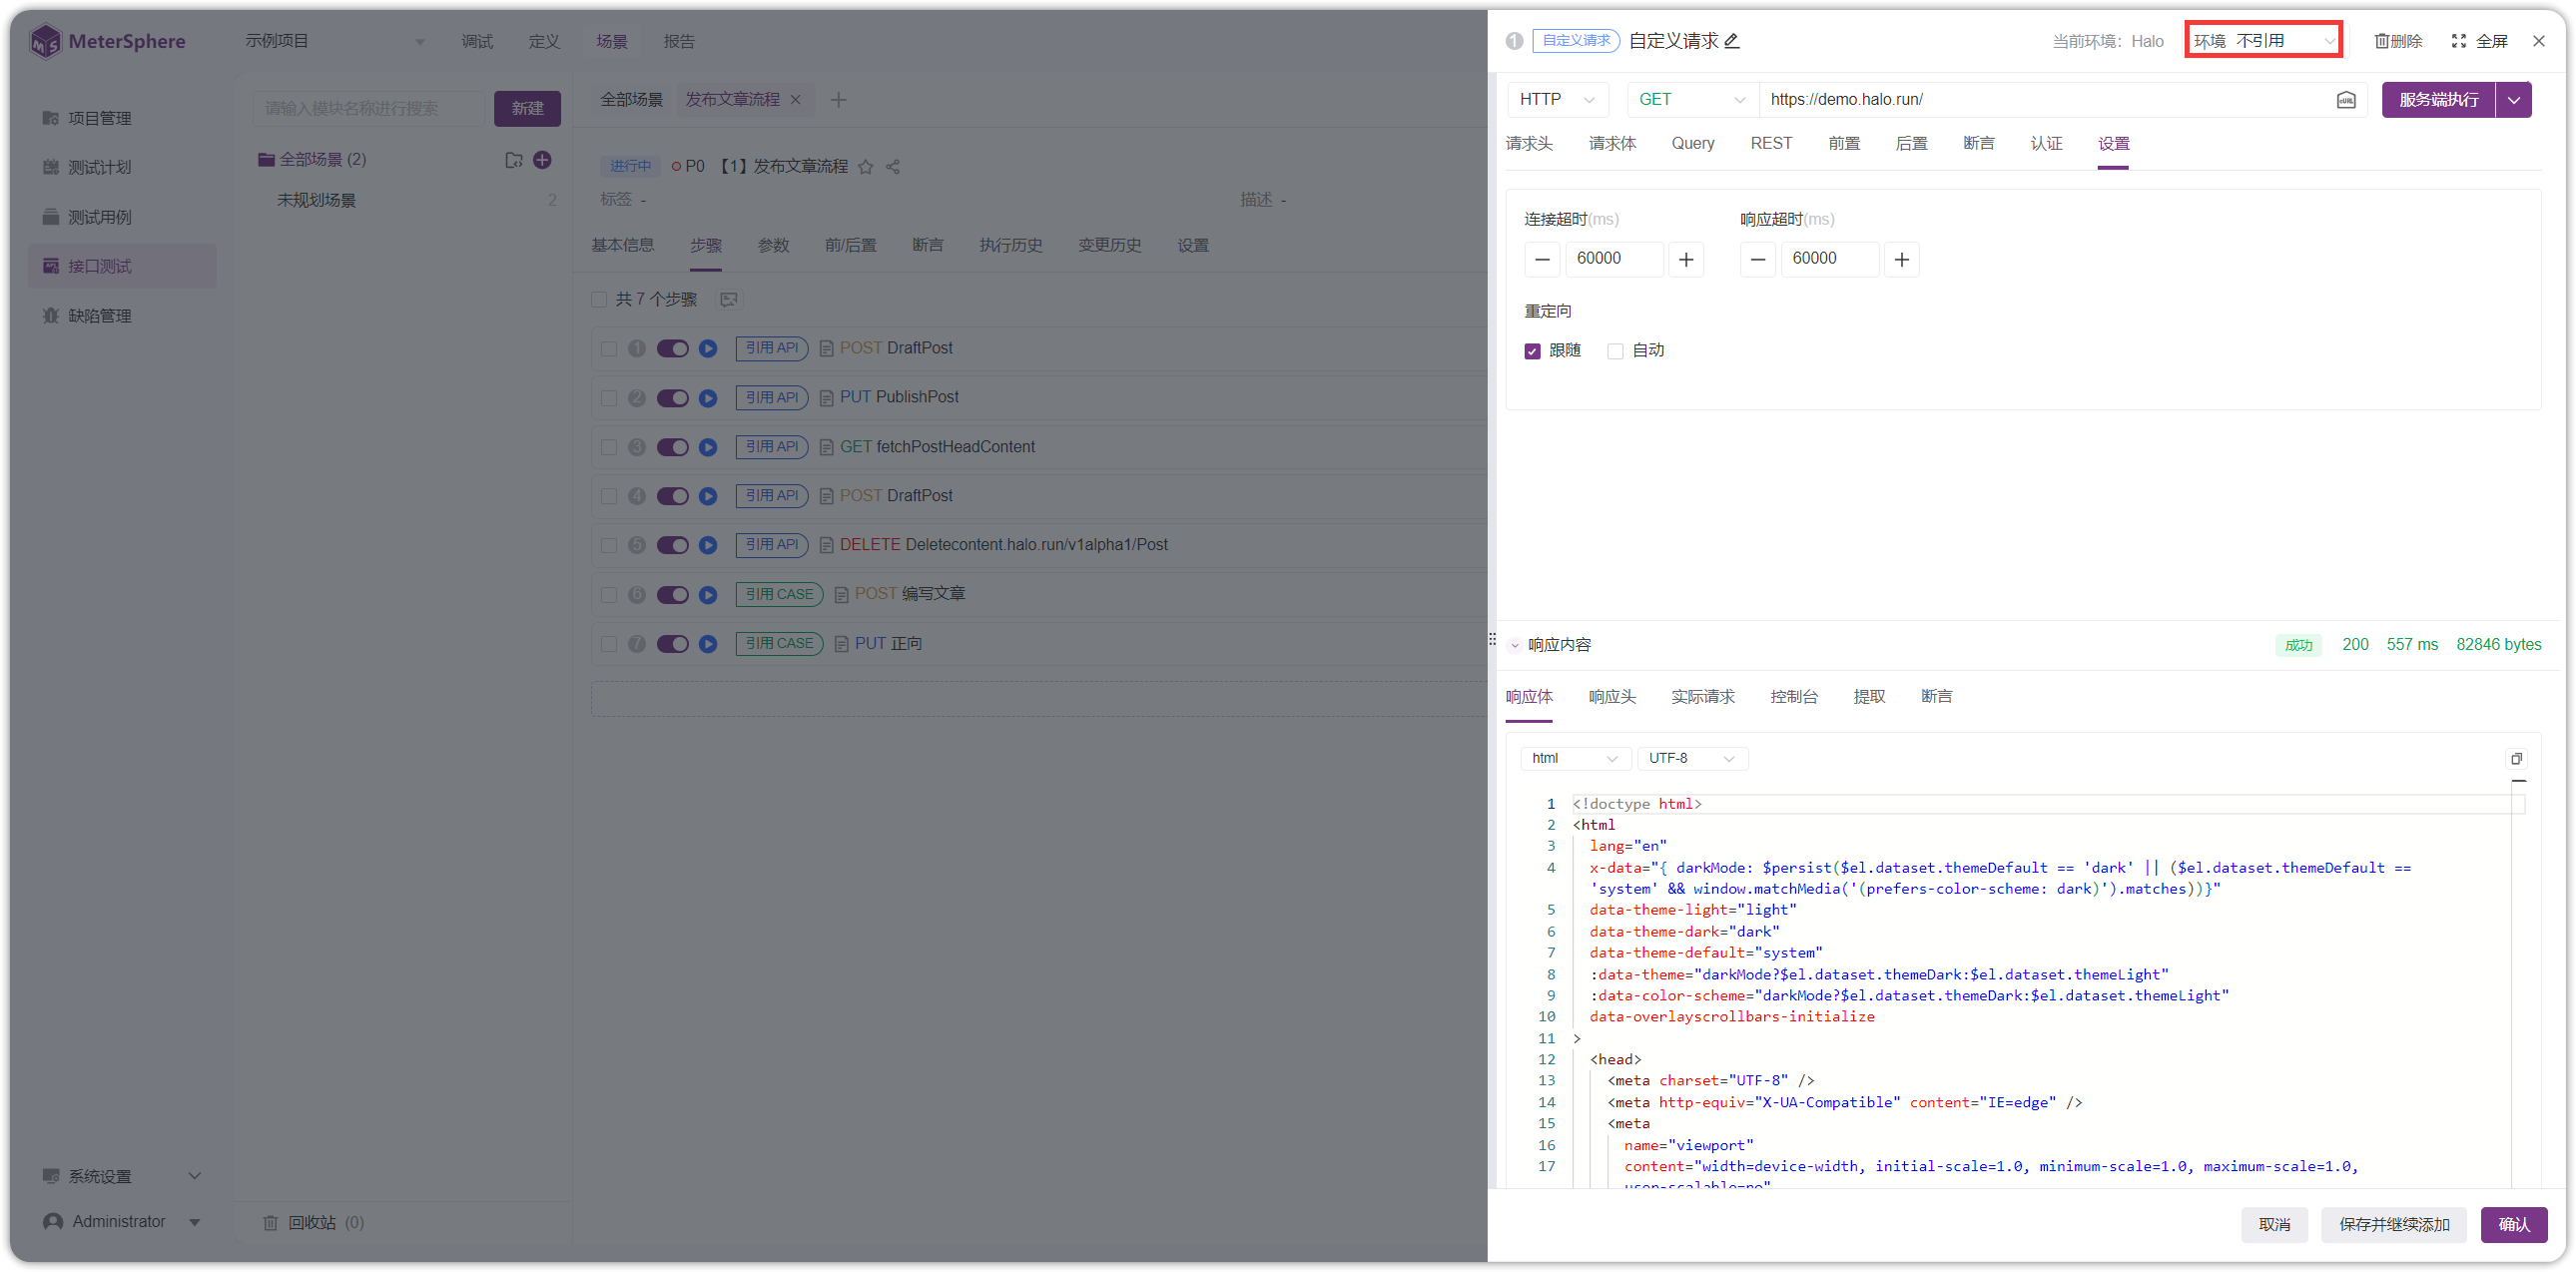This screenshot has width=2576, height=1272.
Task: Switch to the 断言 request tab
Action: (1978, 144)
